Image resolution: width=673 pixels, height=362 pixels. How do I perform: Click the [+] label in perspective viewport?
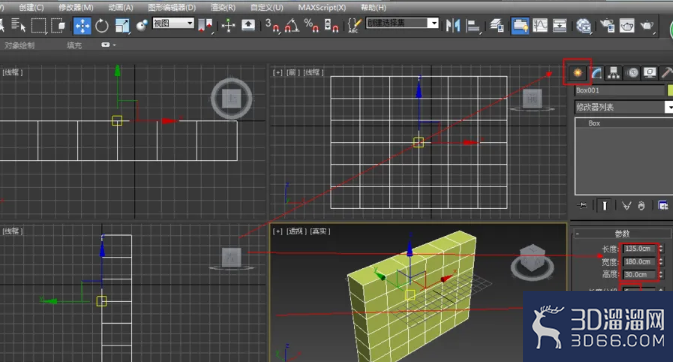(278, 231)
